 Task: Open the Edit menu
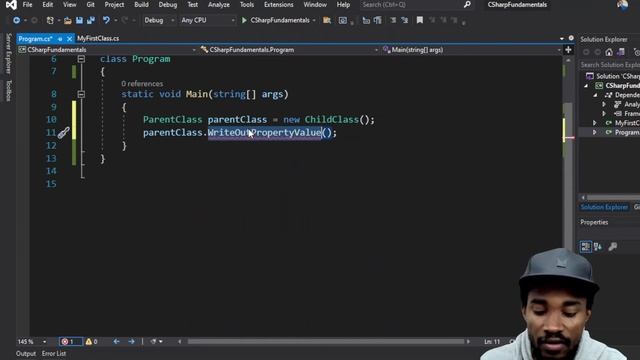pyautogui.click(x=48, y=4)
